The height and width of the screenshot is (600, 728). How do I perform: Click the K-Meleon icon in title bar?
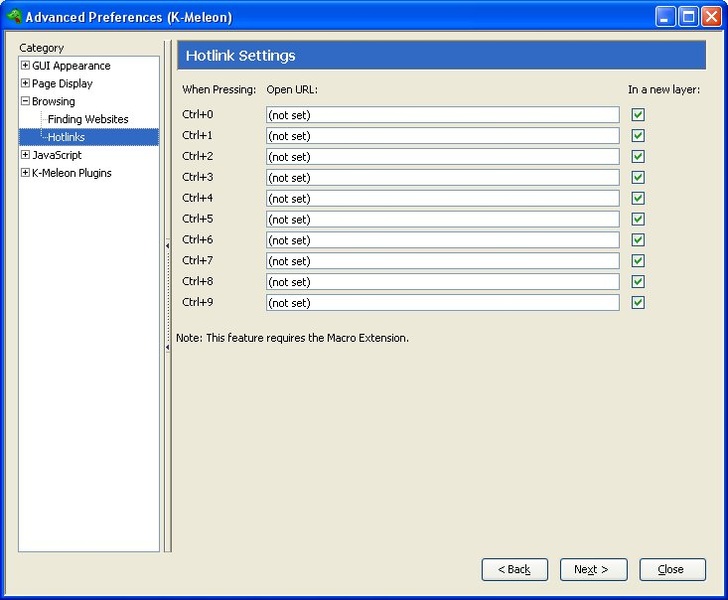14,17
